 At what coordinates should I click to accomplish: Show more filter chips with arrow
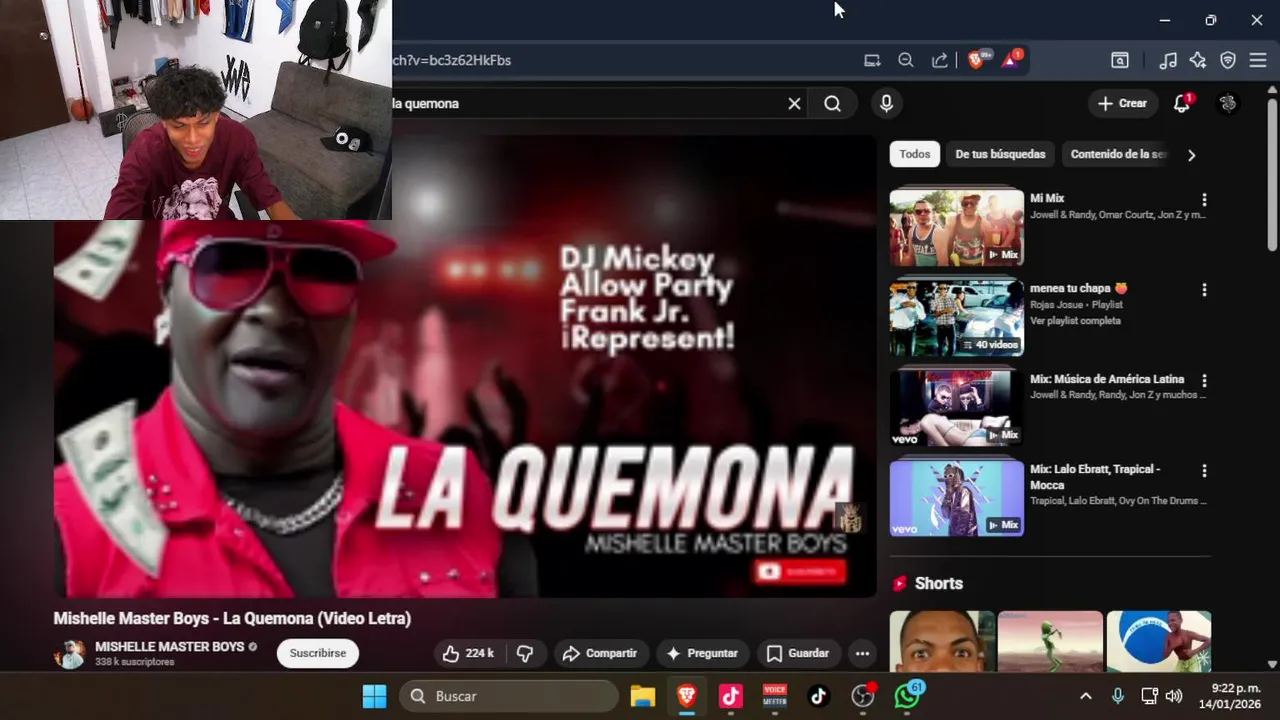pos(1191,155)
